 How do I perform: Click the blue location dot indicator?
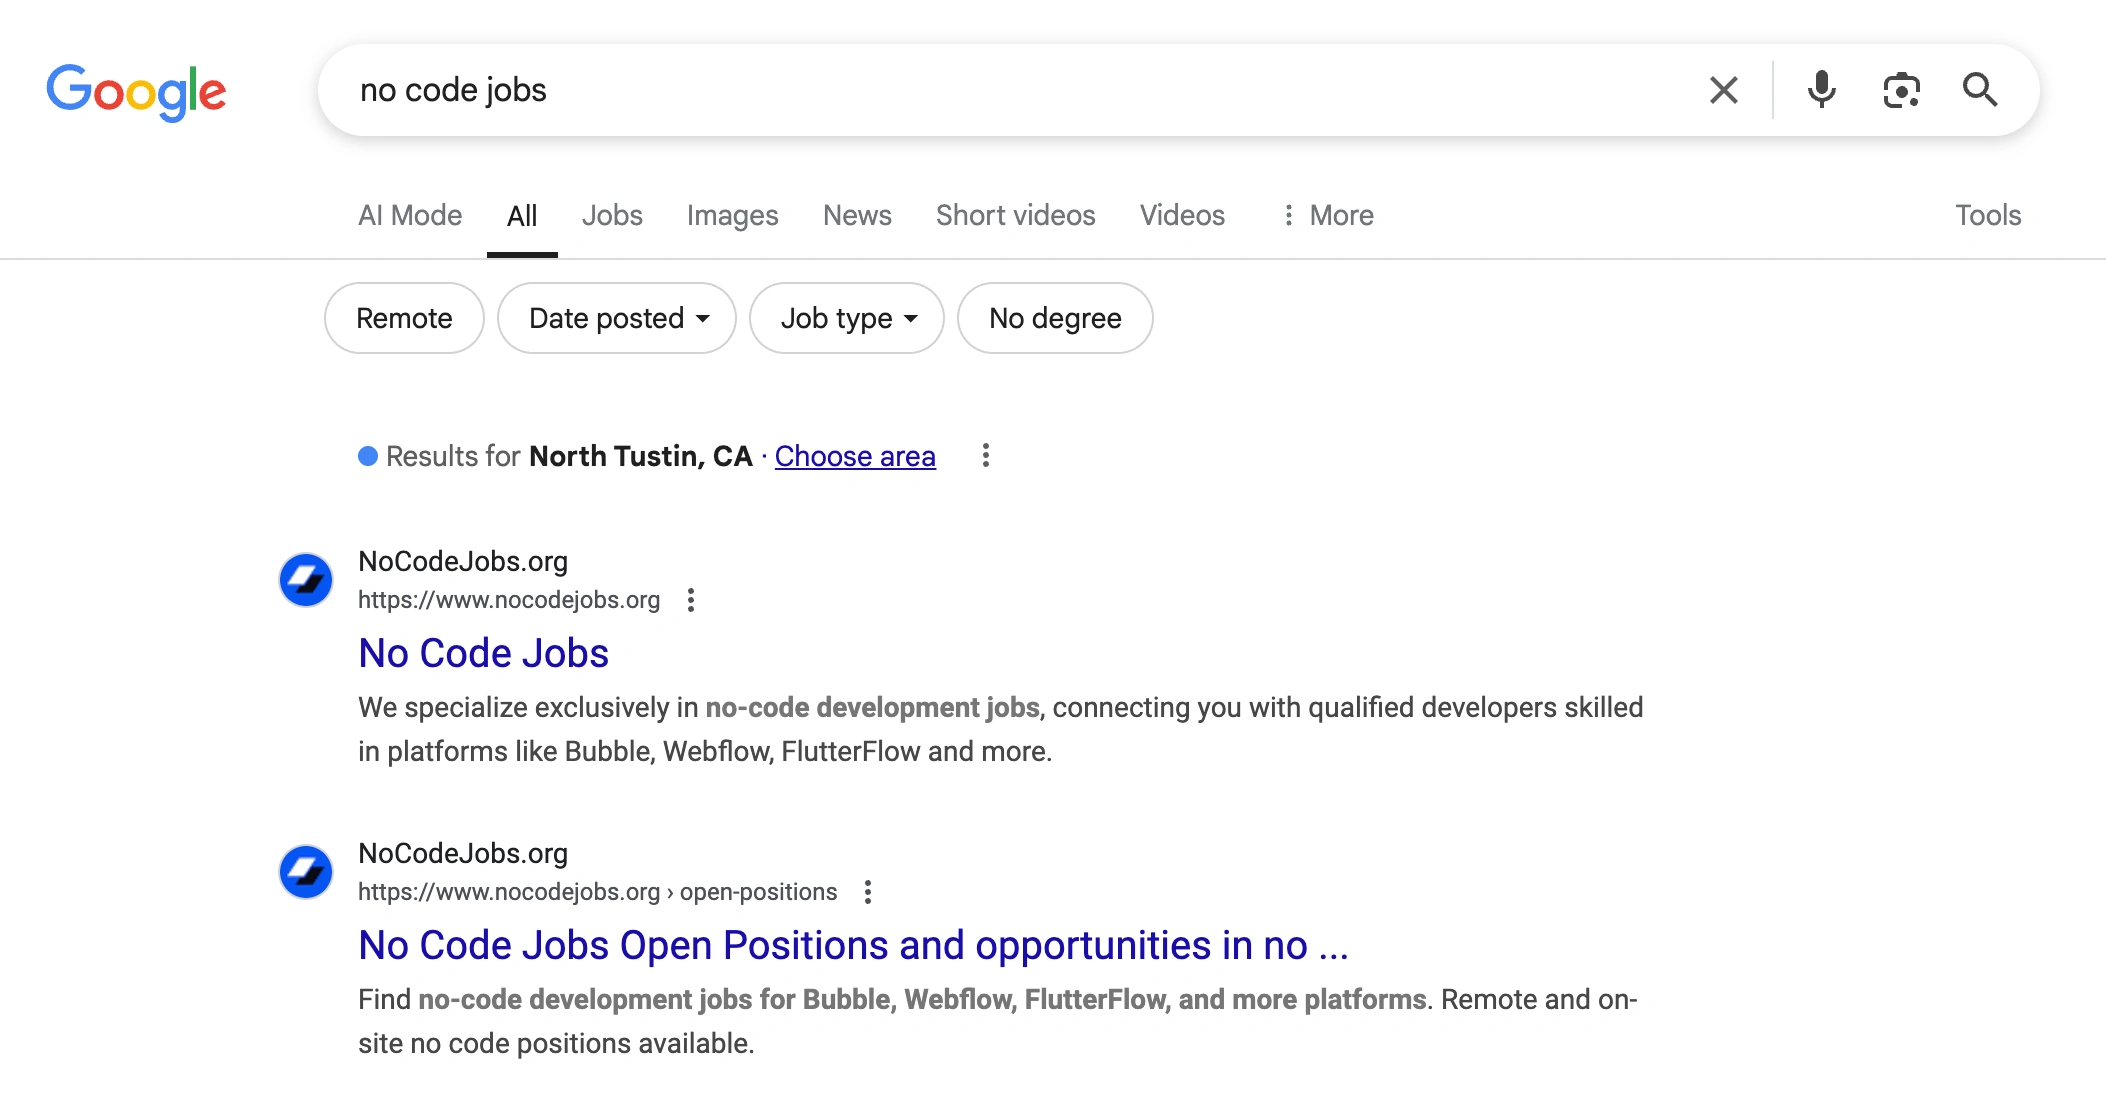point(368,456)
